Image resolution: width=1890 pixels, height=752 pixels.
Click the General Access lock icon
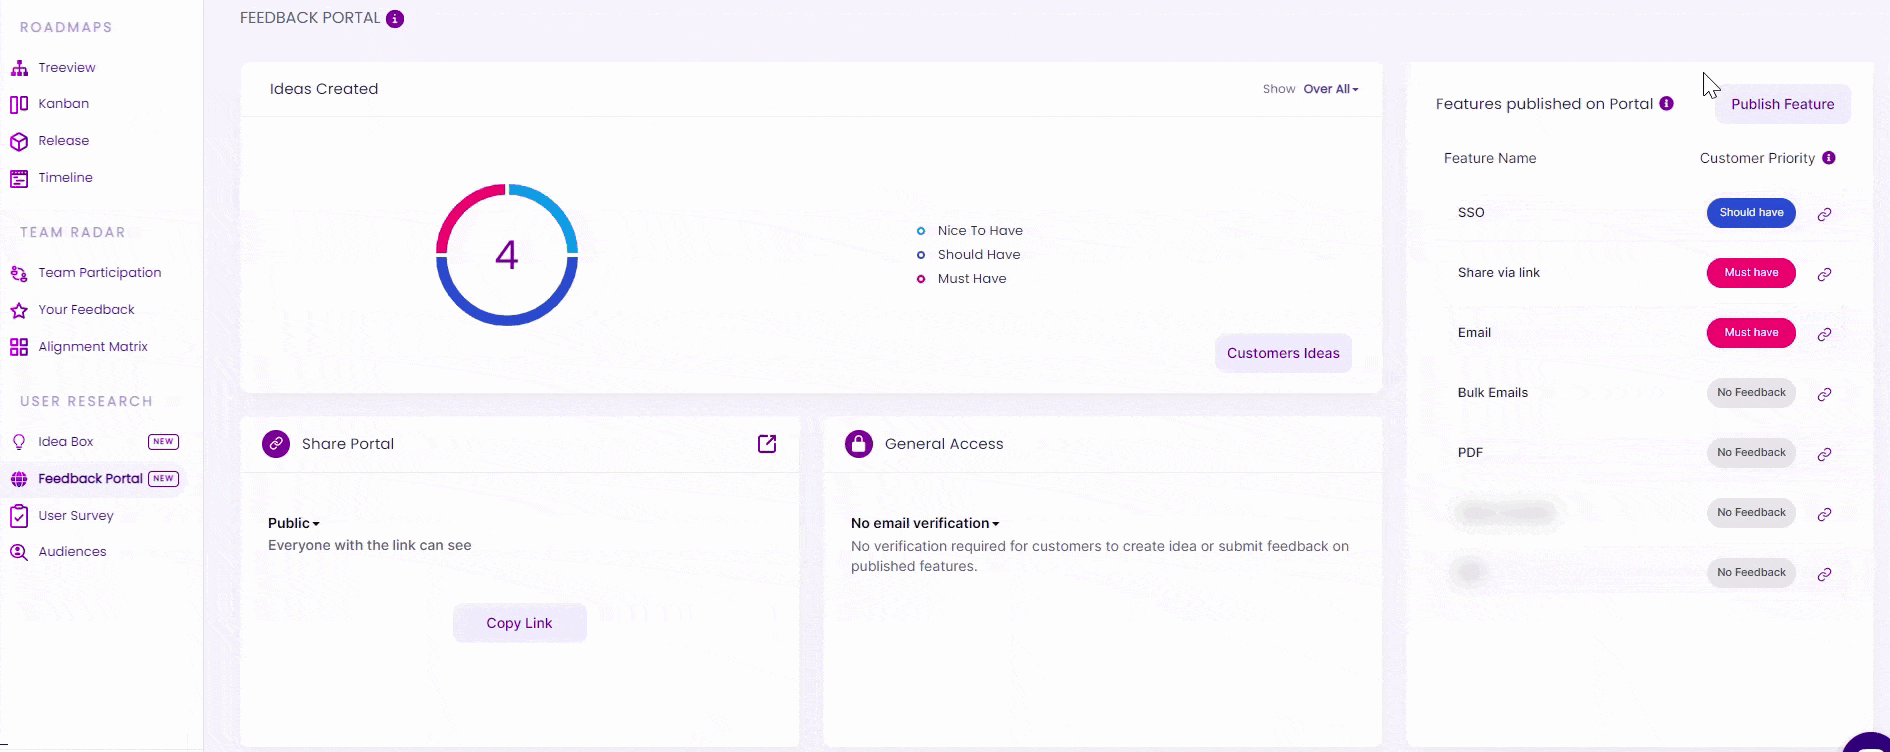[x=859, y=444]
